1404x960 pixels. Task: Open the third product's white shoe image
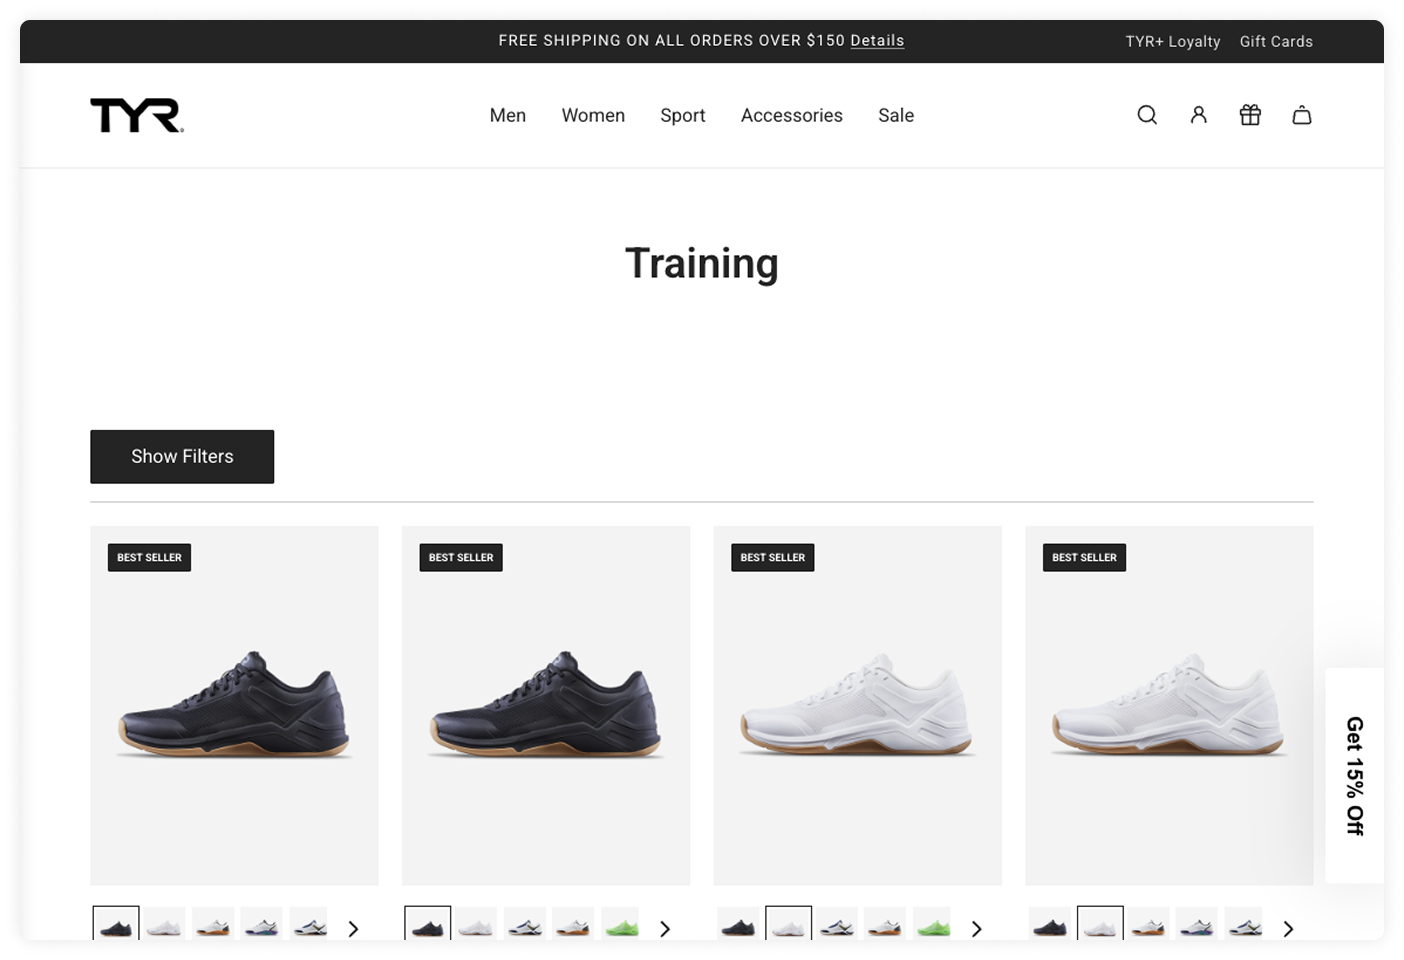tap(858, 706)
